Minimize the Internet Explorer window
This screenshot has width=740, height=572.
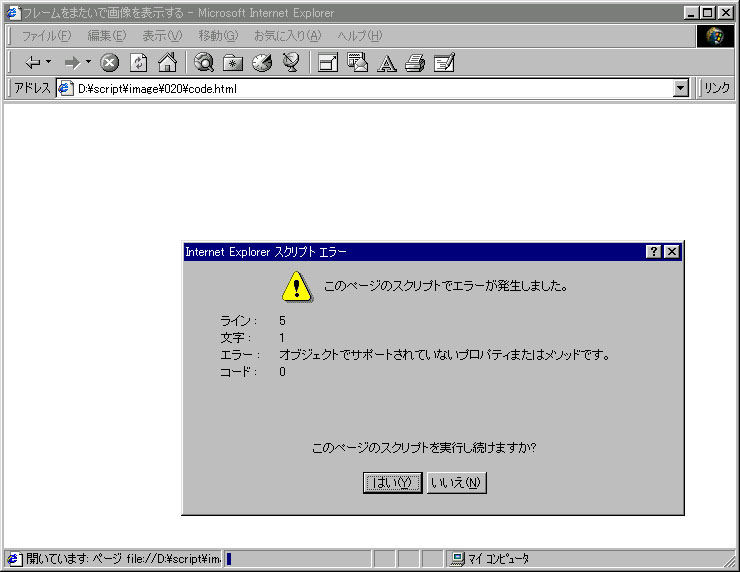691,13
